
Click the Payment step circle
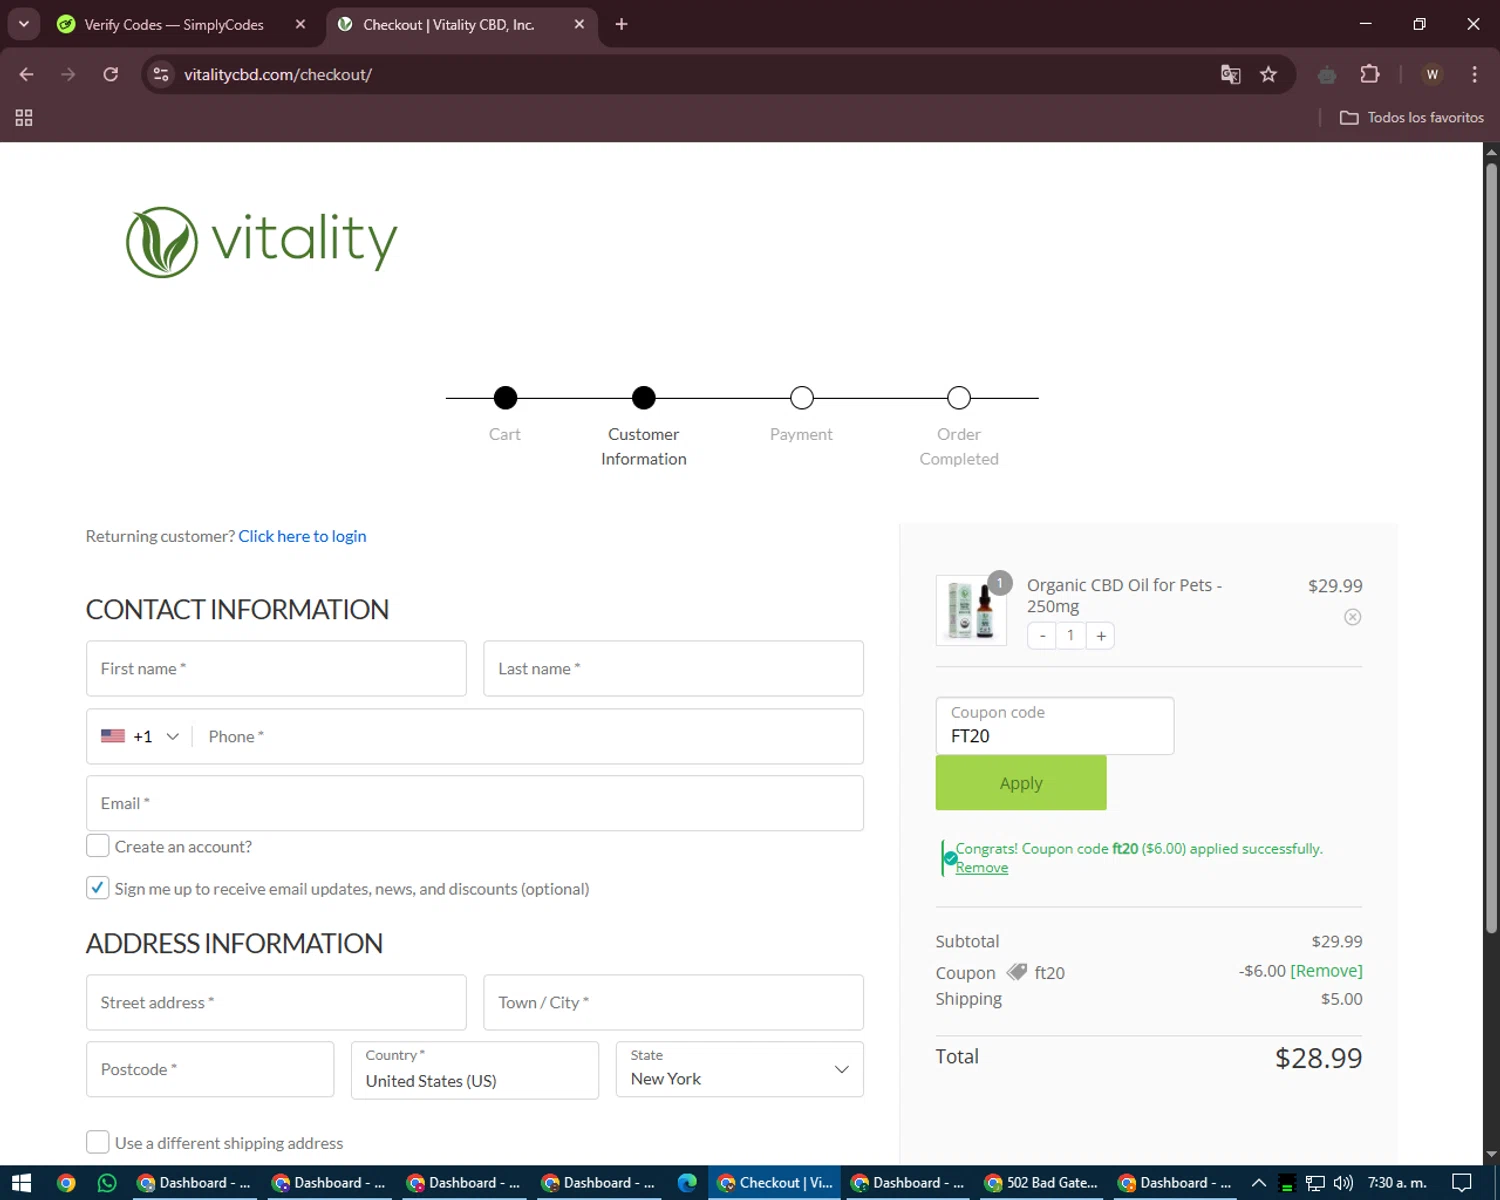801,398
